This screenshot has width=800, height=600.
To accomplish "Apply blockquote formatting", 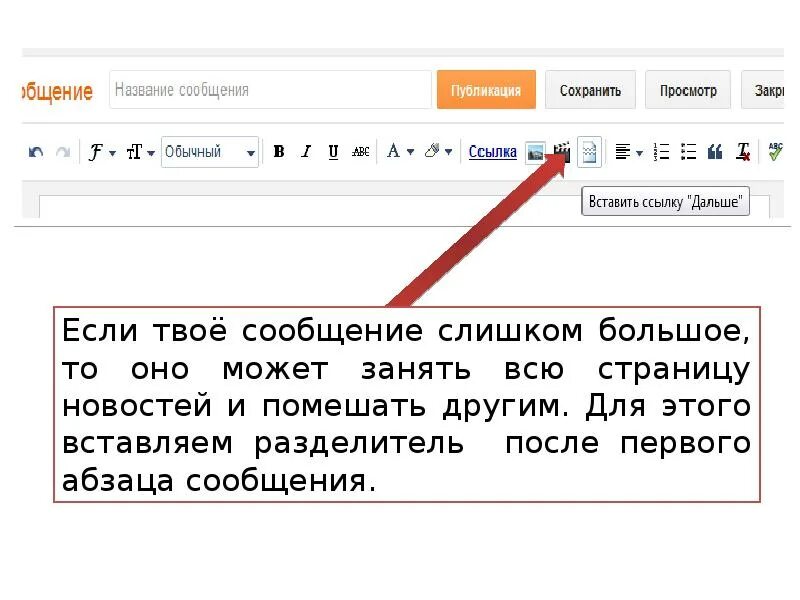I will [x=715, y=152].
